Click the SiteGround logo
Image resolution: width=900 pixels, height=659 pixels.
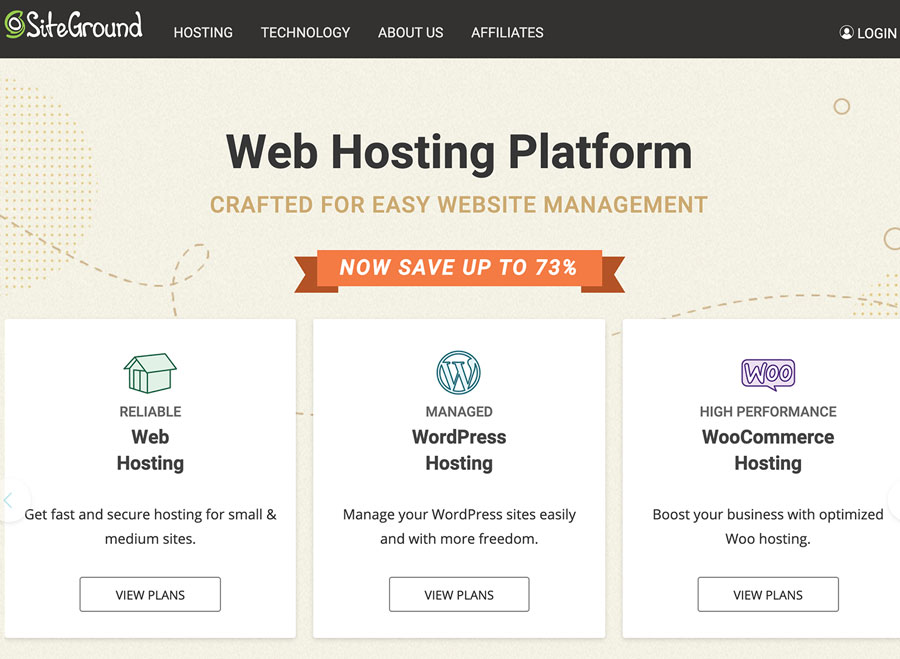coord(73,25)
